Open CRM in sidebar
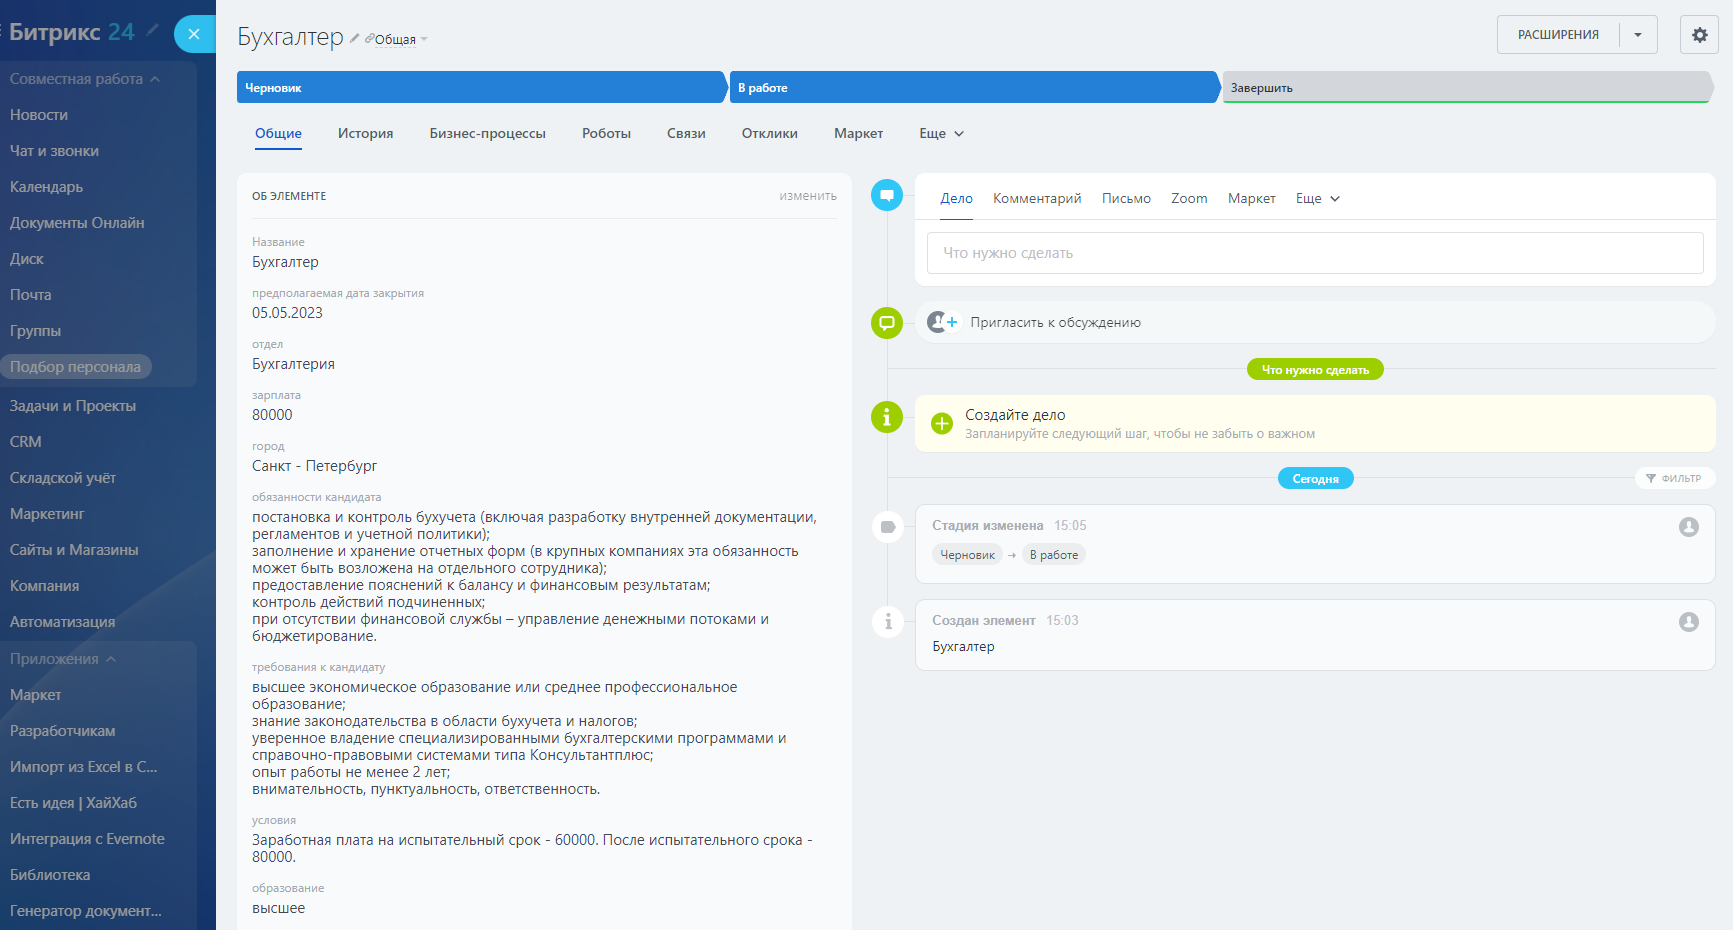Image resolution: width=1733 pixels, height=930 pixels. tap(26, 442)
